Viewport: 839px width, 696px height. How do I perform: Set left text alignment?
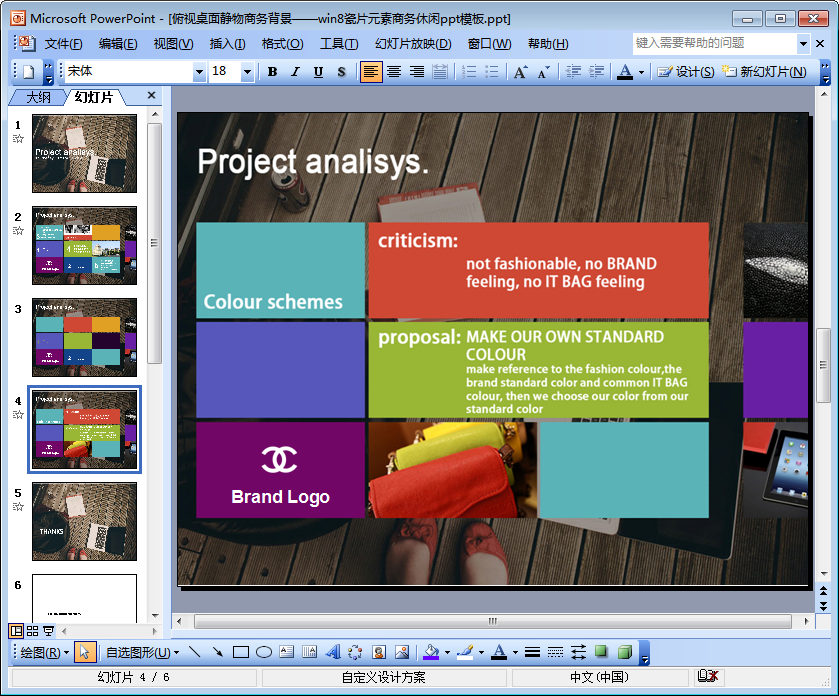[371, 72]
